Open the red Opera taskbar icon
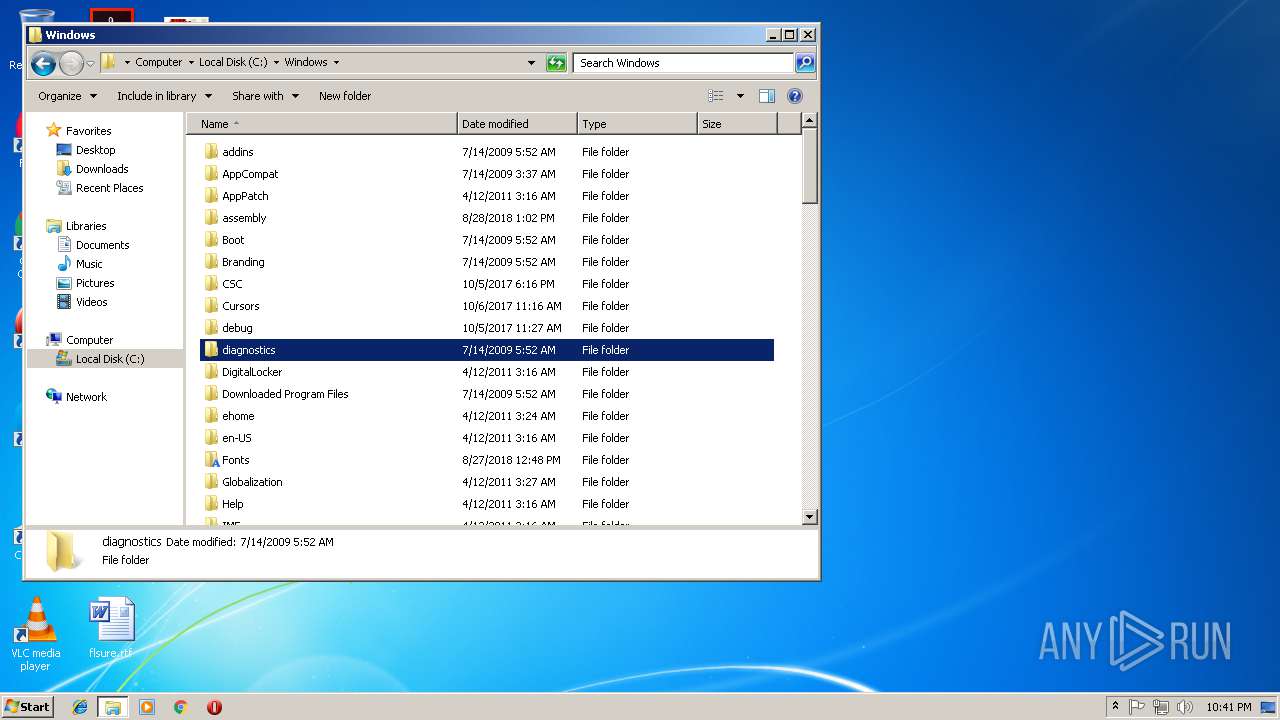The width and height of the screenshot is (1280, 720). coord(214,707)
